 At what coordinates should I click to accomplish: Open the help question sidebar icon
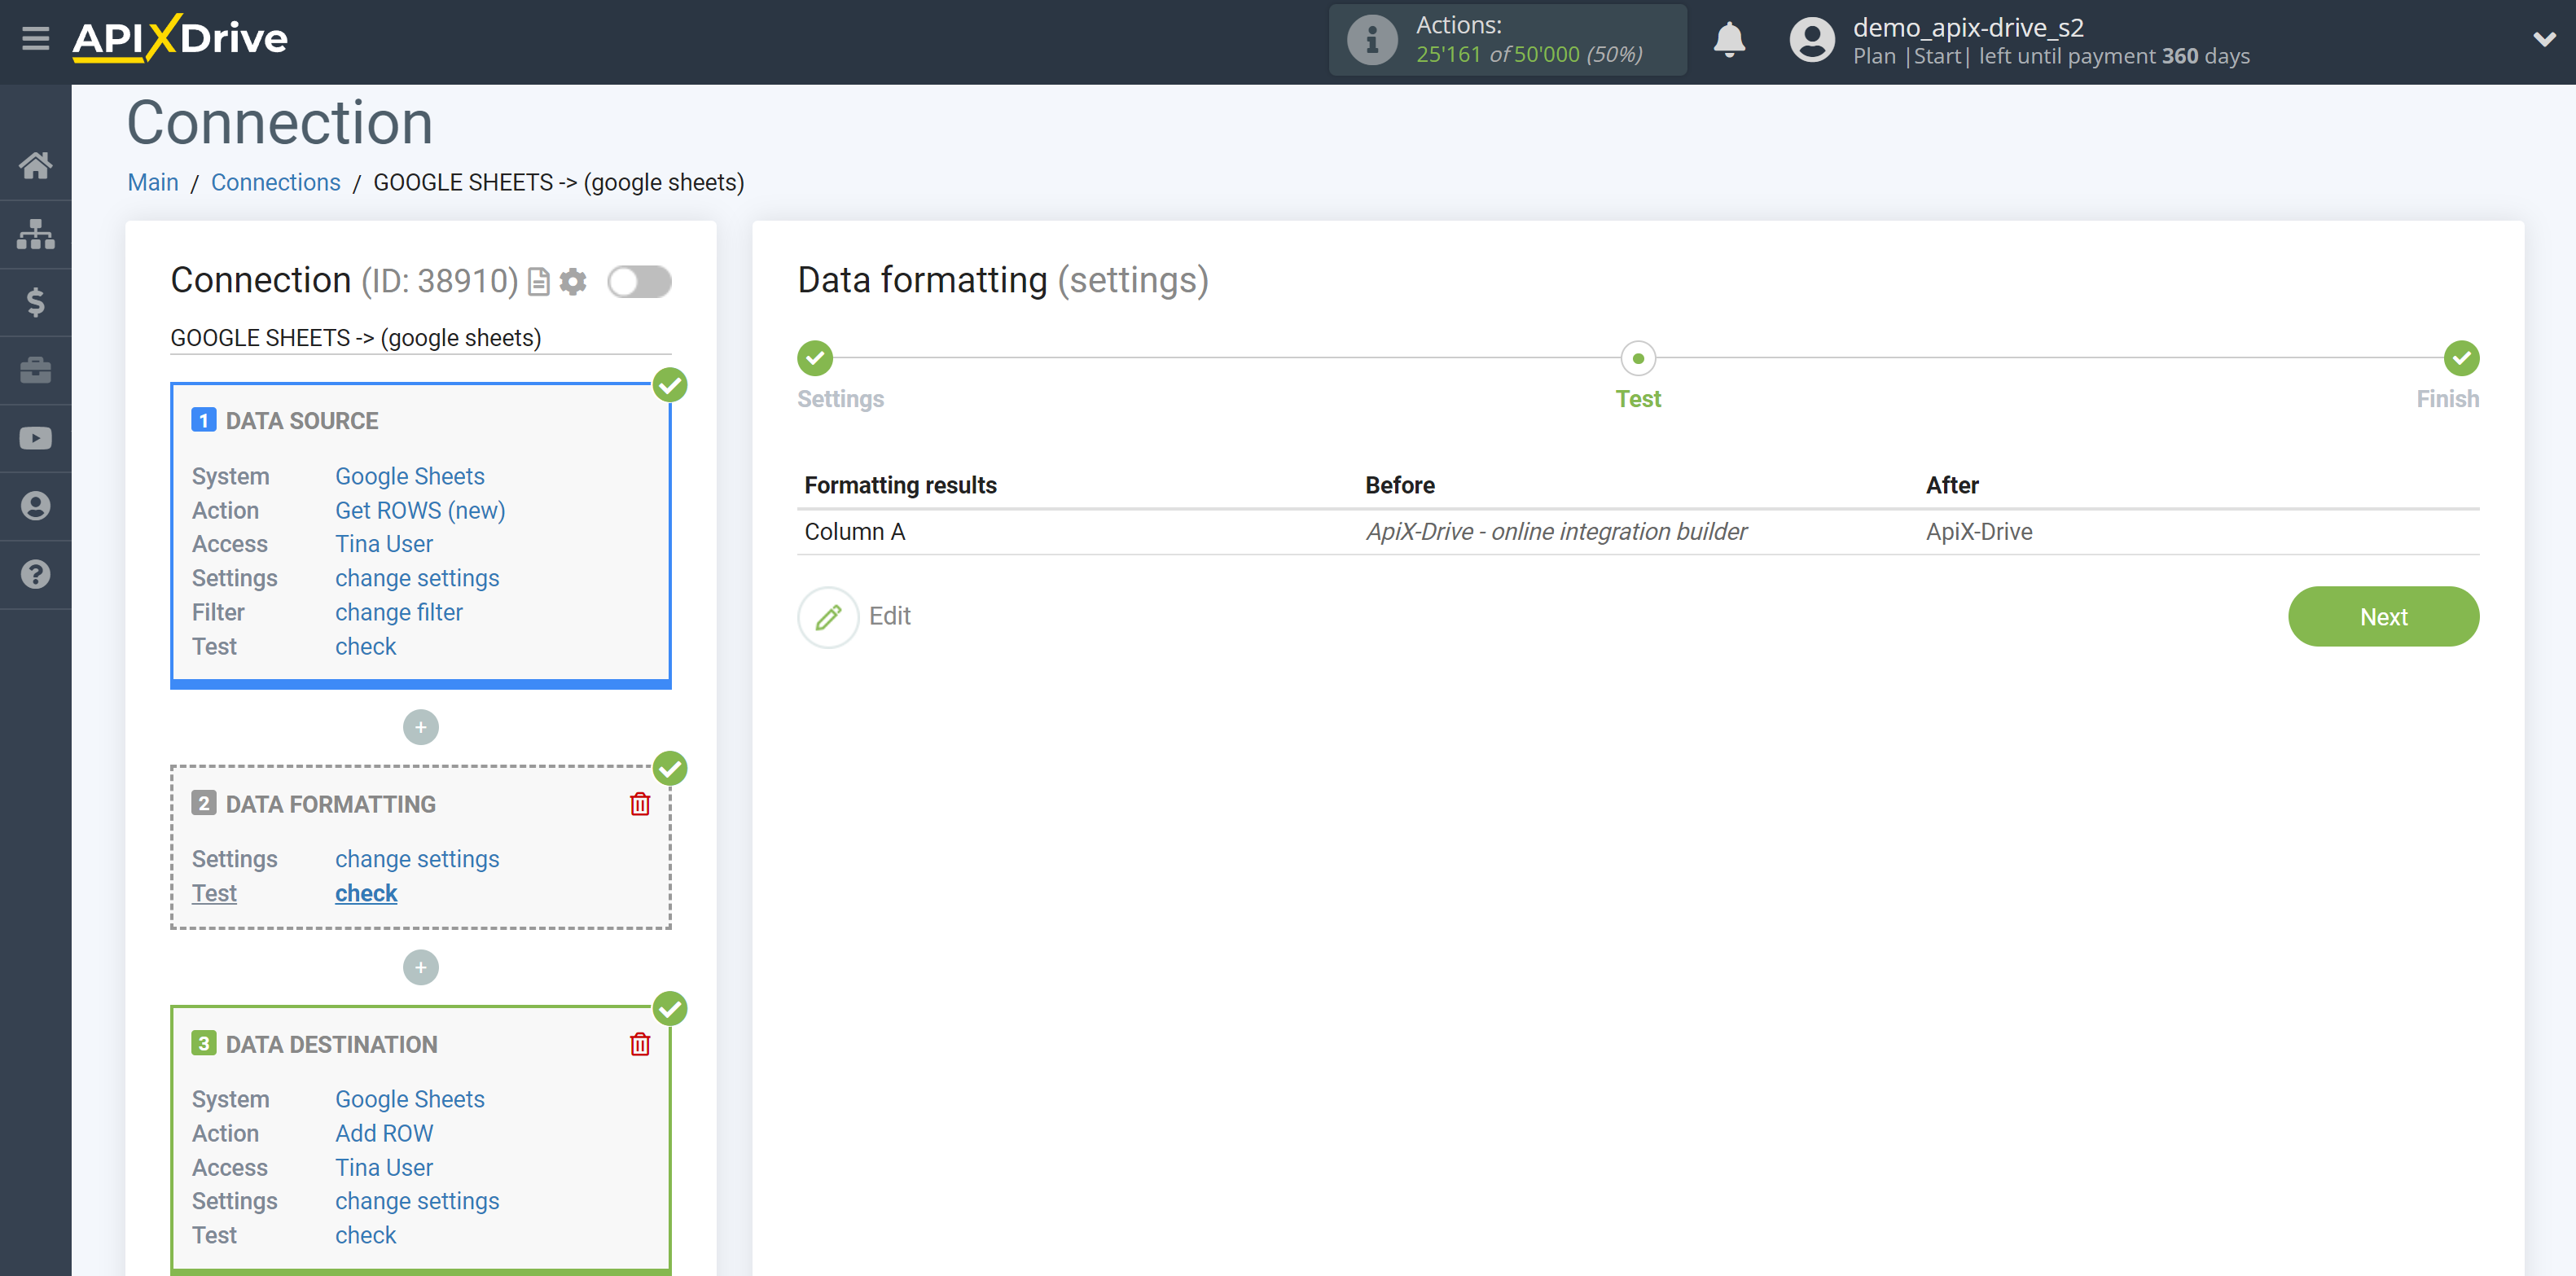tap(36, 574)
